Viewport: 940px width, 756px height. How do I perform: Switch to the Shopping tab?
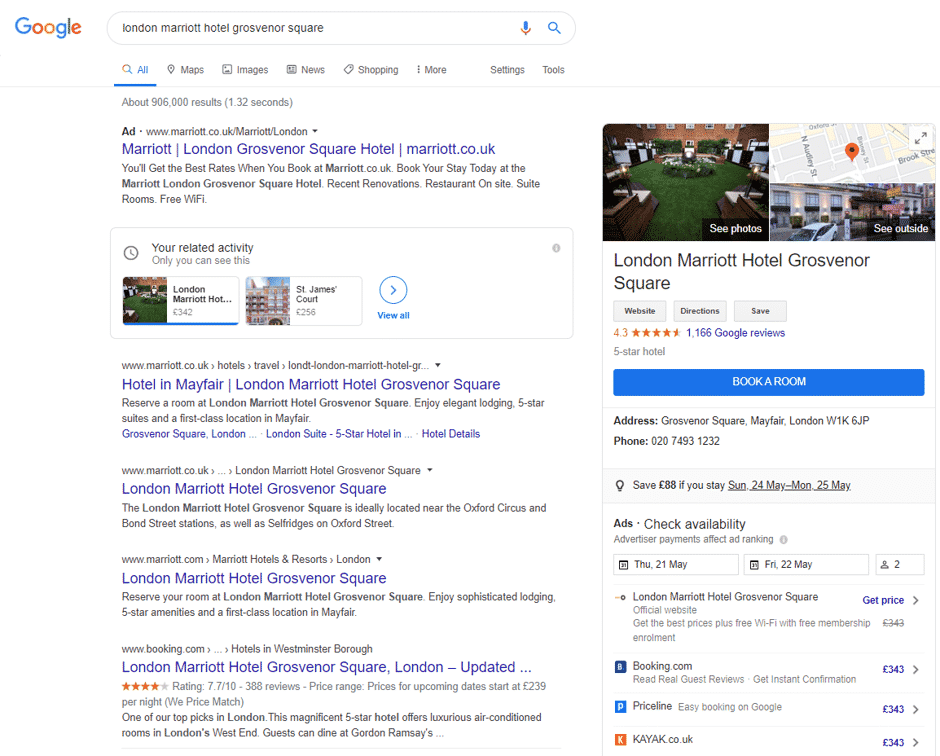(x=370, y=70)
